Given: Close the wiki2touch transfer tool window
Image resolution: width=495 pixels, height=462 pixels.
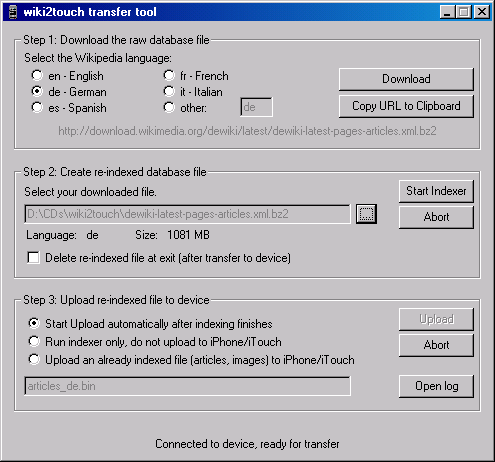Looking at the screenshot, I should coord(482,12).
